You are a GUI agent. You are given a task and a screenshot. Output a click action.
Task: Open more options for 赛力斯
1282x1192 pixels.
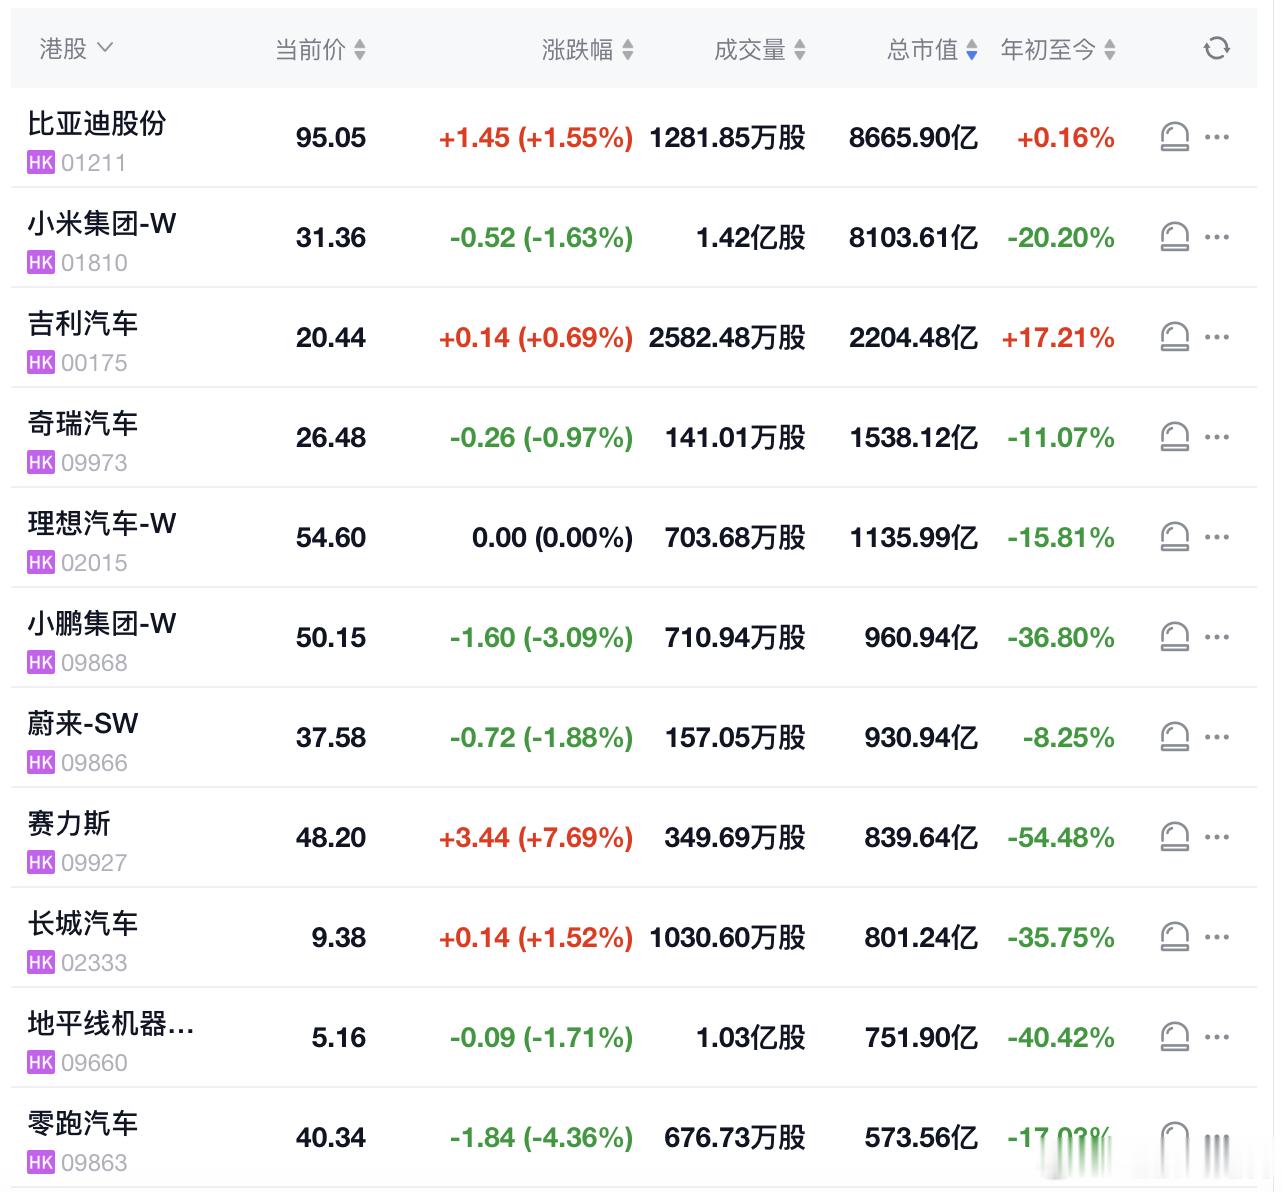coord(1217,837)
